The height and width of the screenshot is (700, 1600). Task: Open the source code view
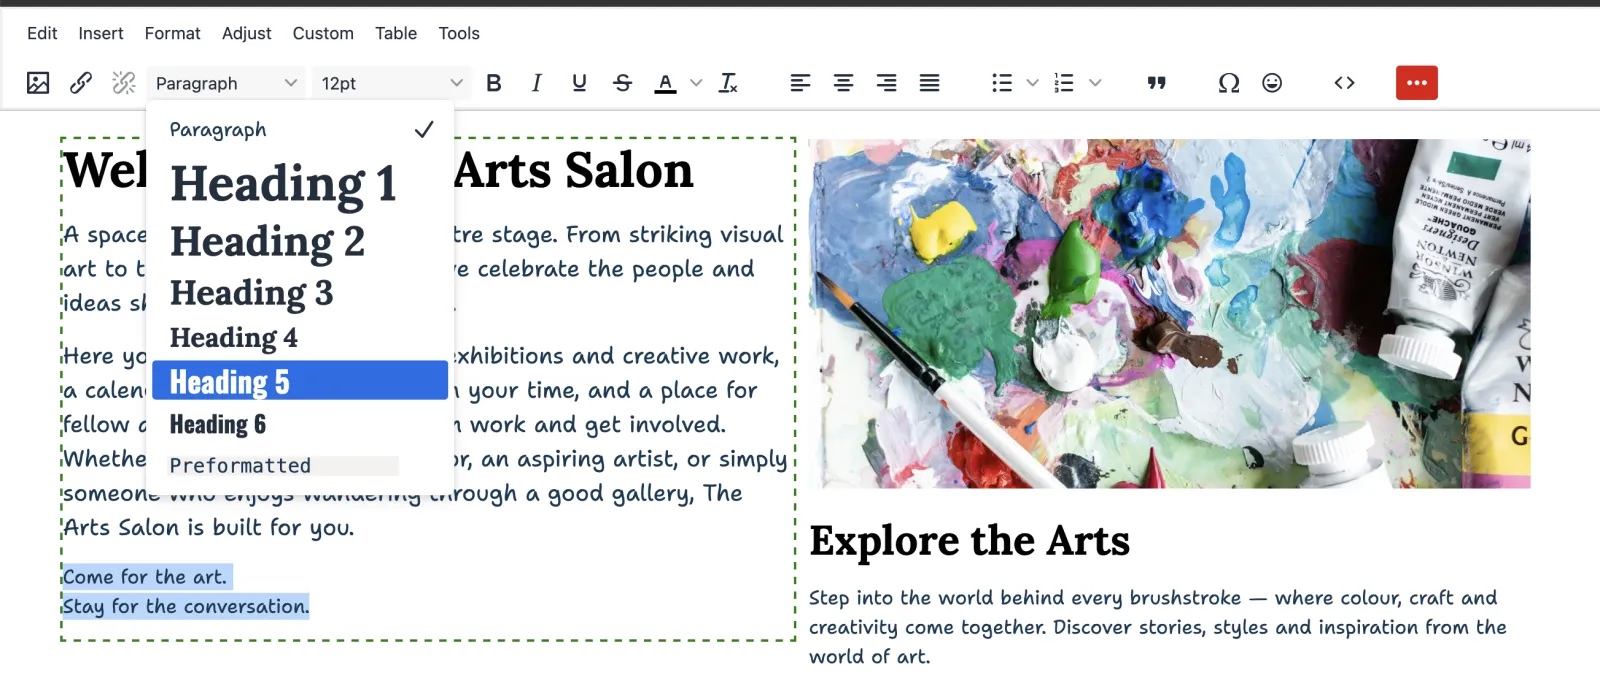point(1345,83)
